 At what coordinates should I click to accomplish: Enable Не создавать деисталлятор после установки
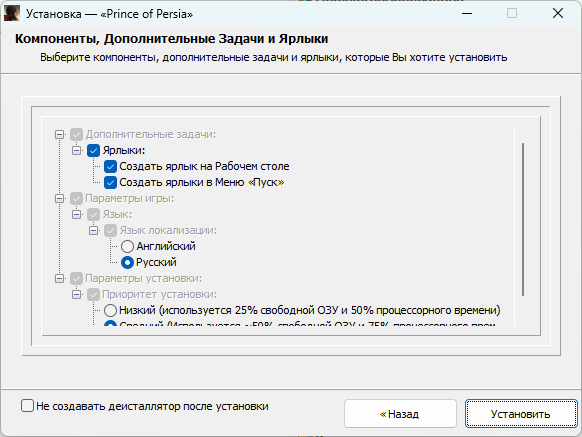click(x=27, y=406)
